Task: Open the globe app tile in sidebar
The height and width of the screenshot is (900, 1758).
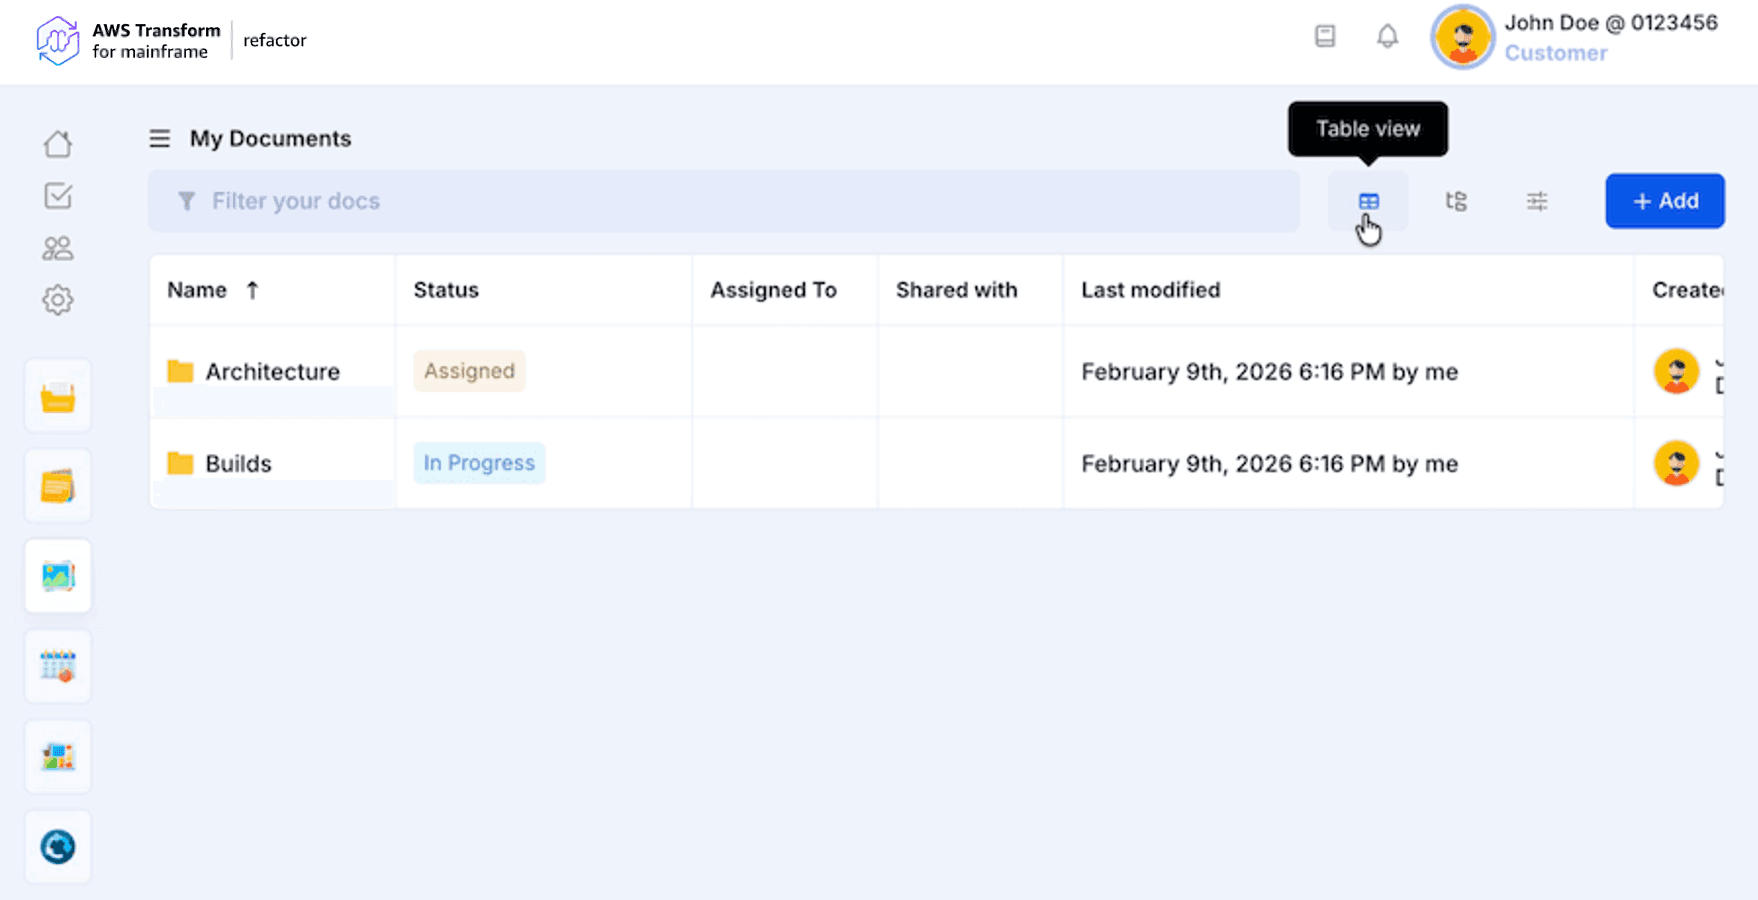Action: point(58,847)
